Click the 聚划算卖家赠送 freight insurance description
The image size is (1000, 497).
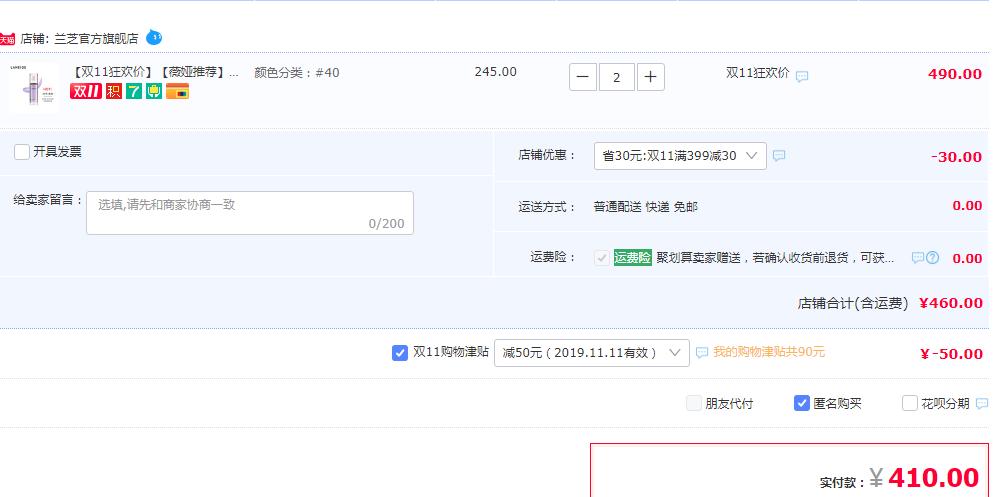775,258
